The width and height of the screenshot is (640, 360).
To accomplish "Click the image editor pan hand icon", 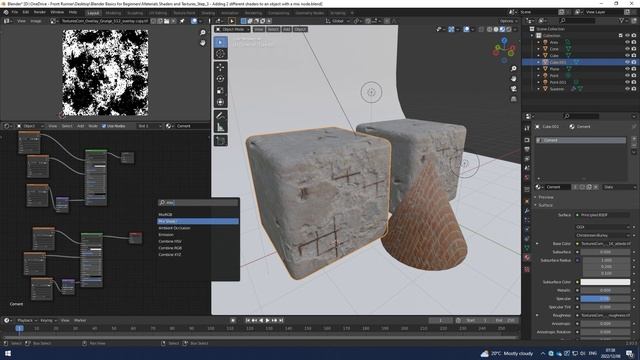I will pos(203,42).
